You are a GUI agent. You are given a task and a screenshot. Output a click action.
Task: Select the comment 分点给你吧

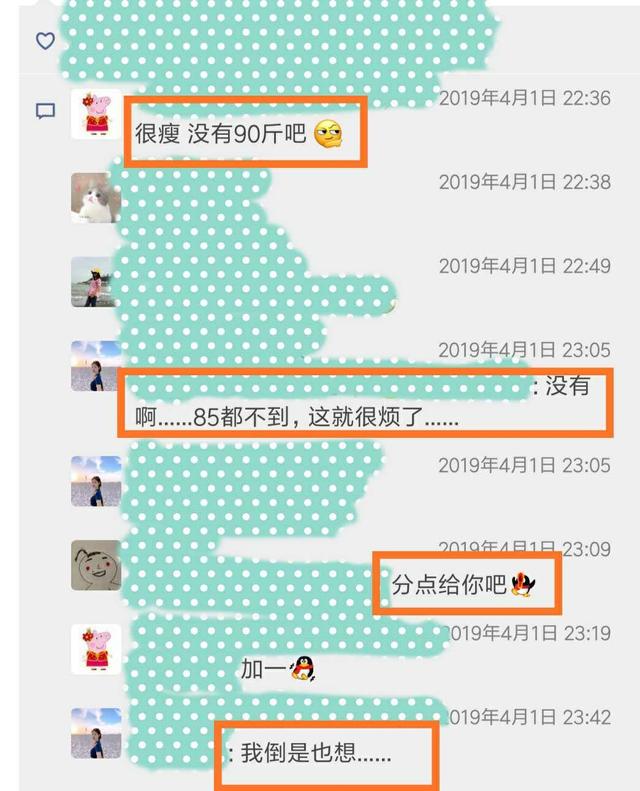pyautogui.click(x=449, y=585)
